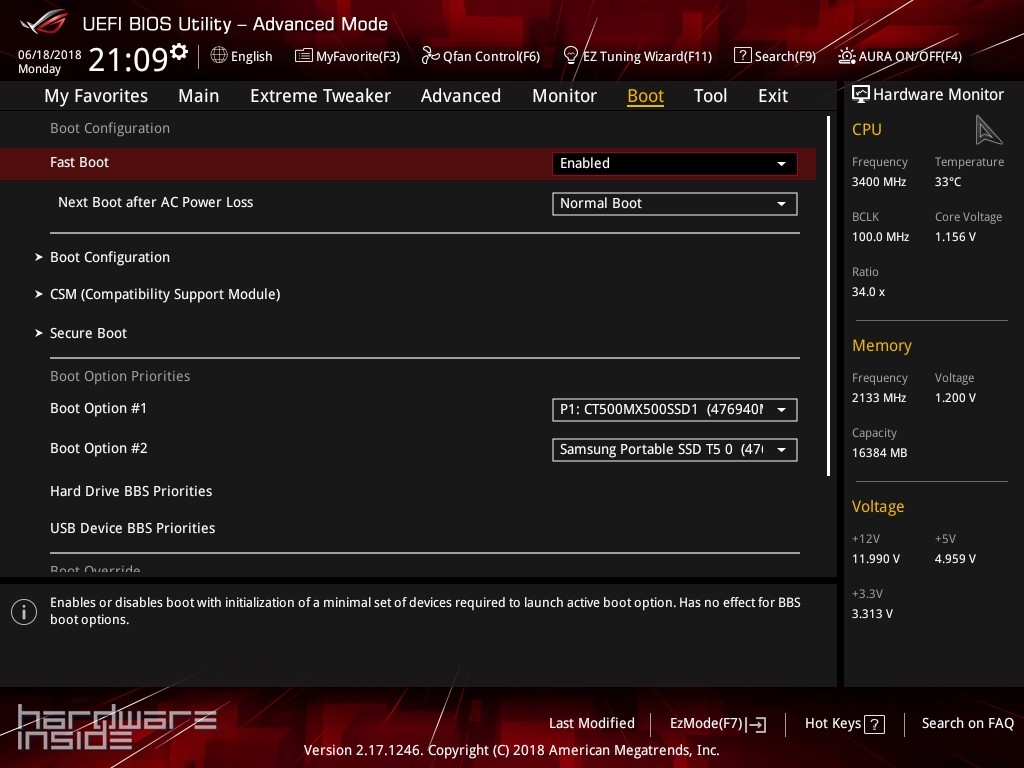
Task: Click the Boot Option Priorities heading
Action: (120, 376)
